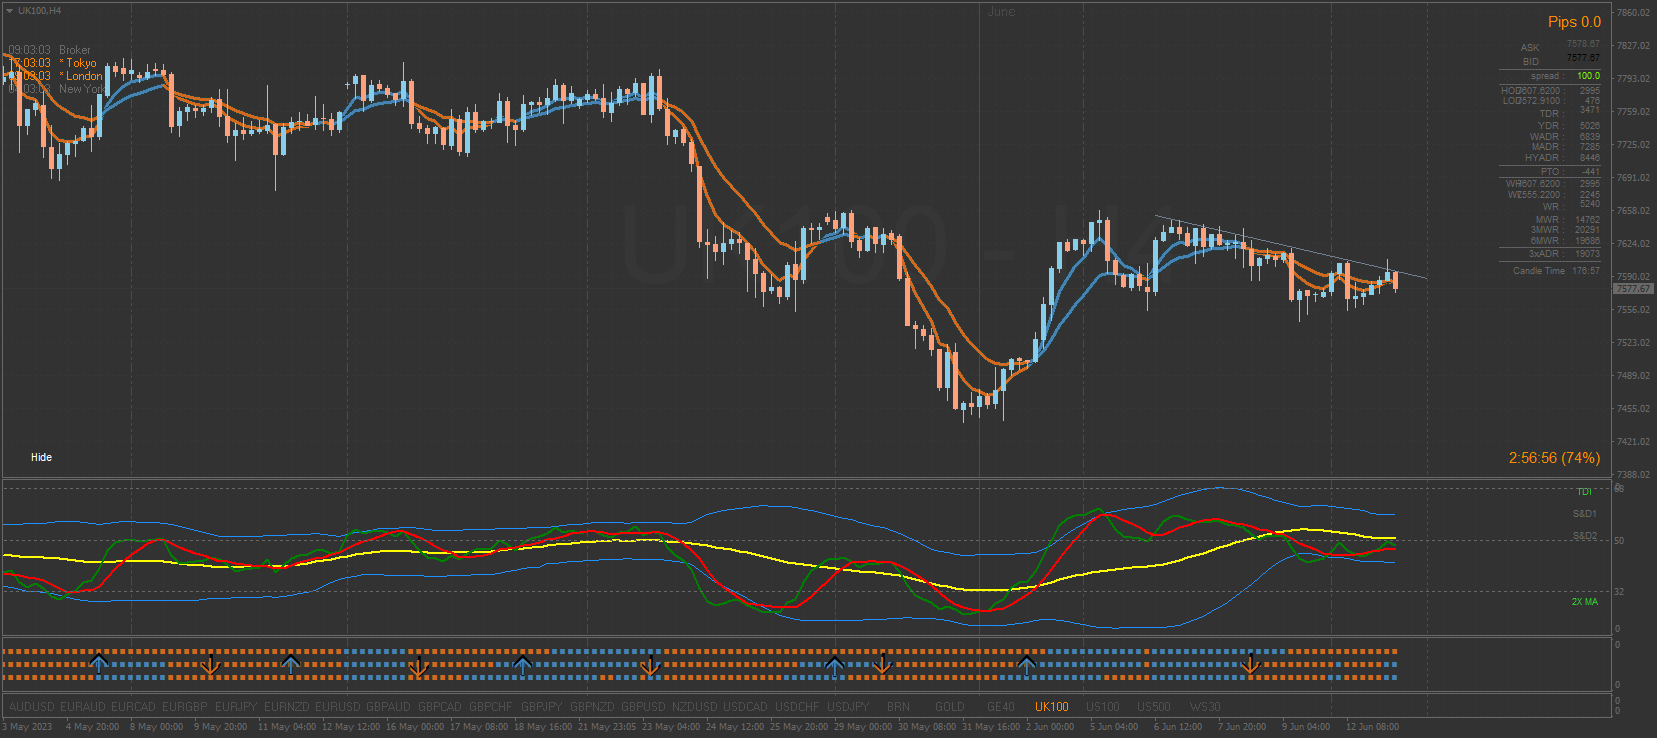This screenshot has width=1657, height=738.
Task: Click the rightmost orange down arrow signal
Action: pyautogui.click(x=1250, y=665)
